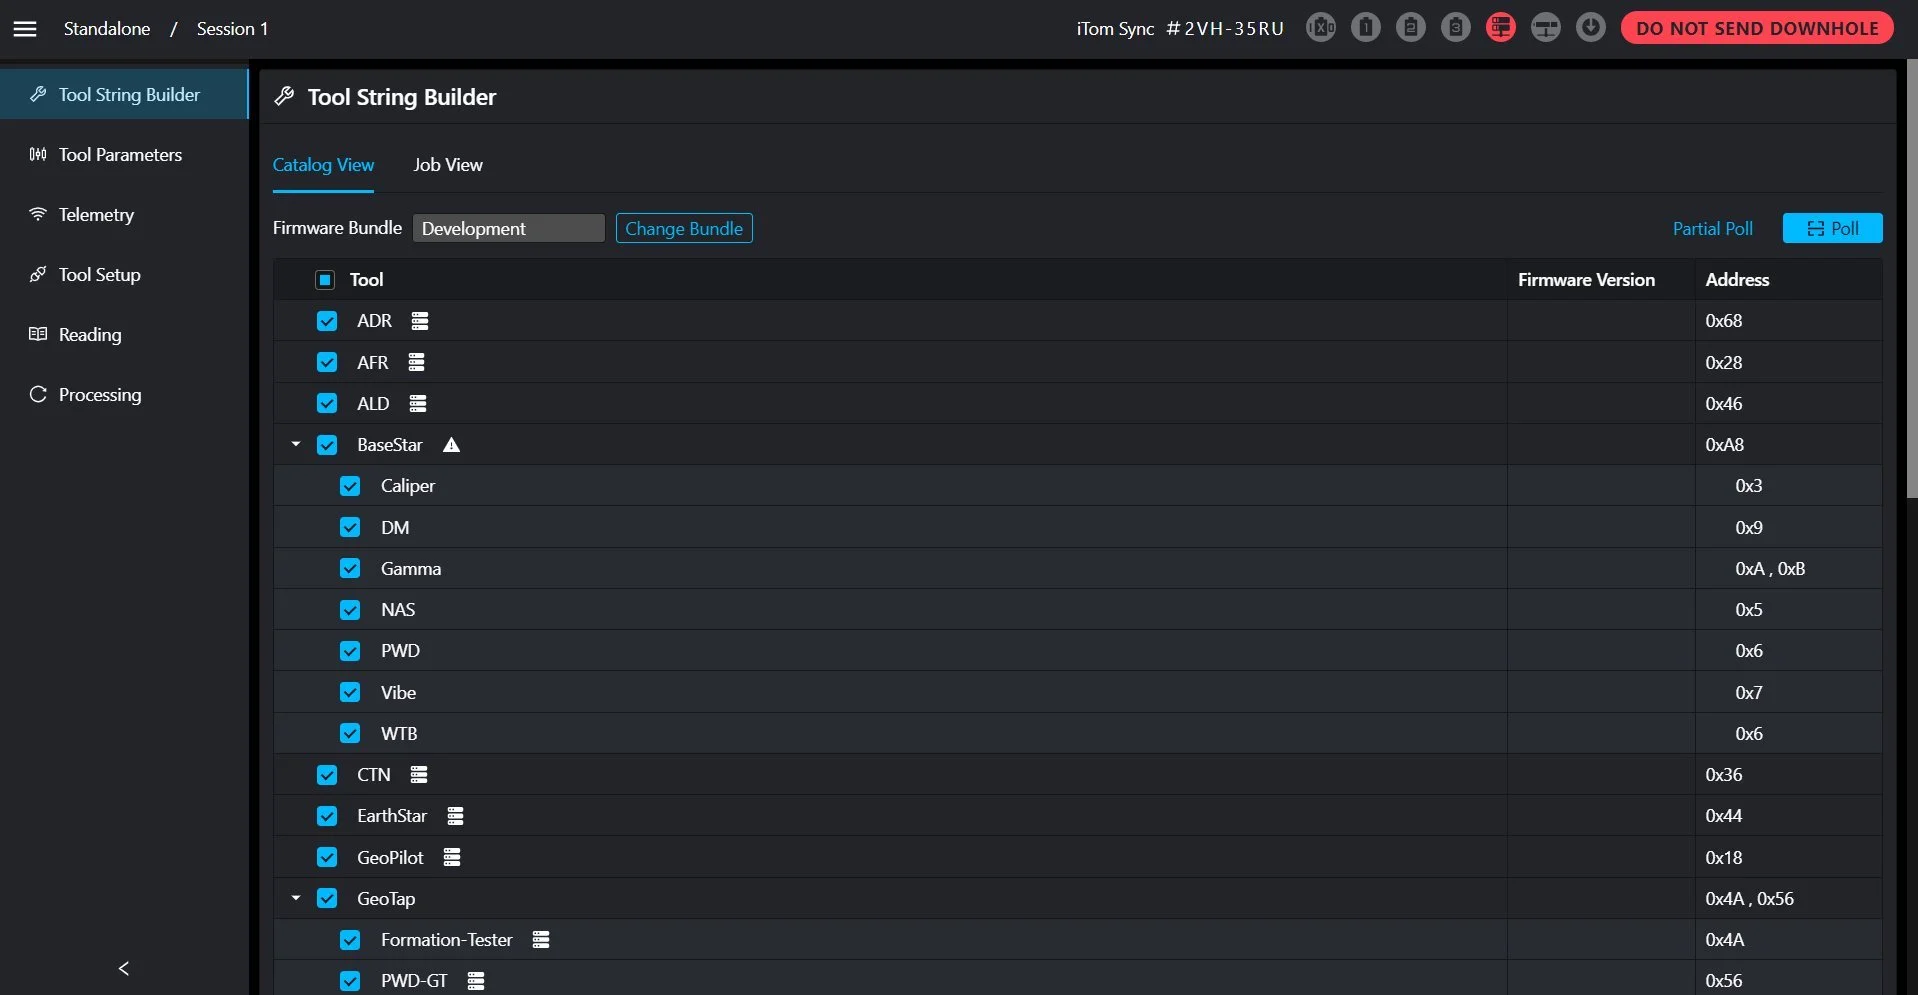
Task: Uncheck the Gamma tool
Action: tap(349, 568)
